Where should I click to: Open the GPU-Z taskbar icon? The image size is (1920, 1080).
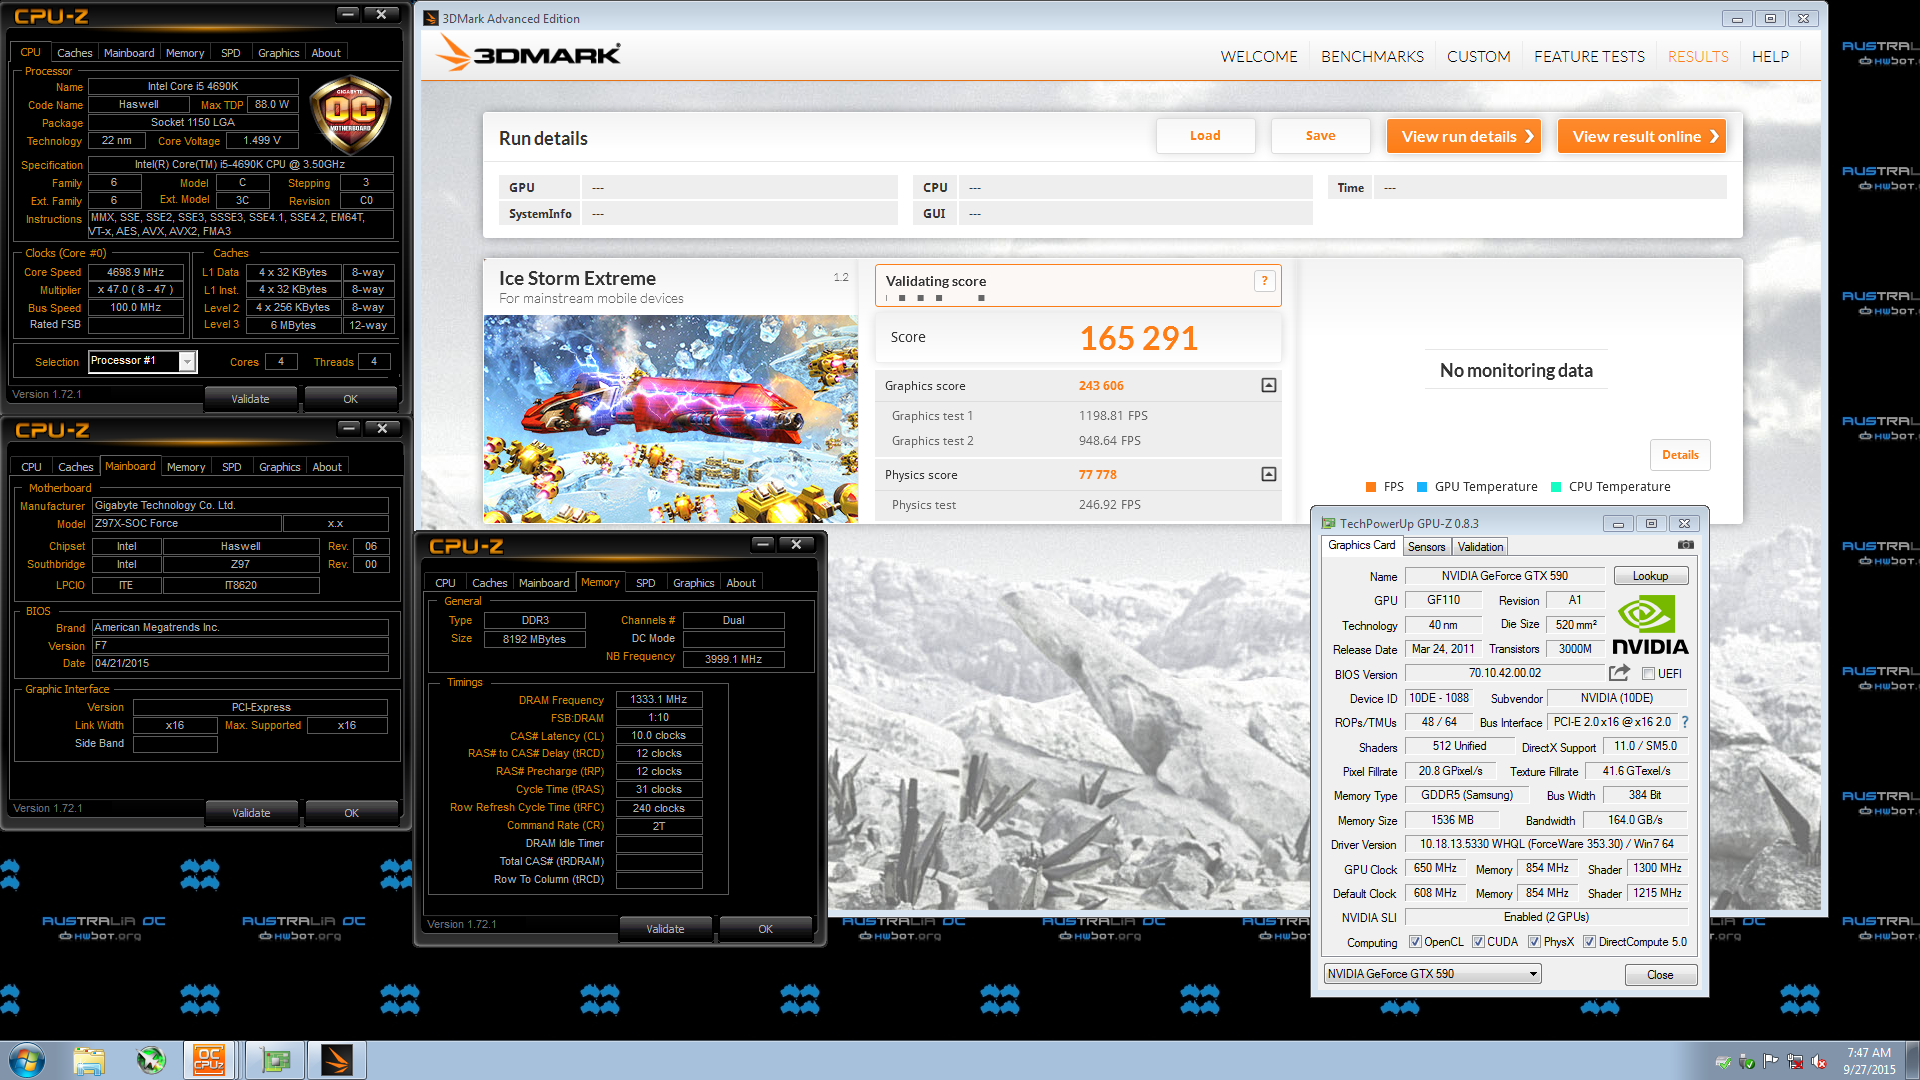(x=275, y=1060)
